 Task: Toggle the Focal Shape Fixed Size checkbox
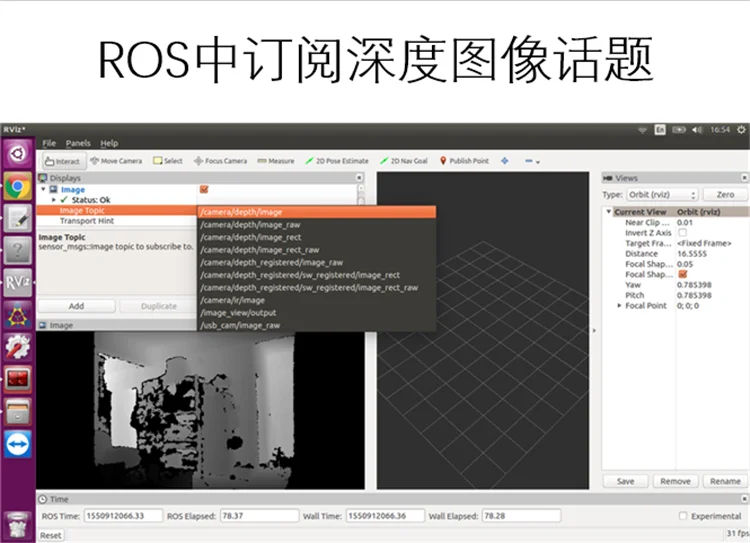click(683, 274)
